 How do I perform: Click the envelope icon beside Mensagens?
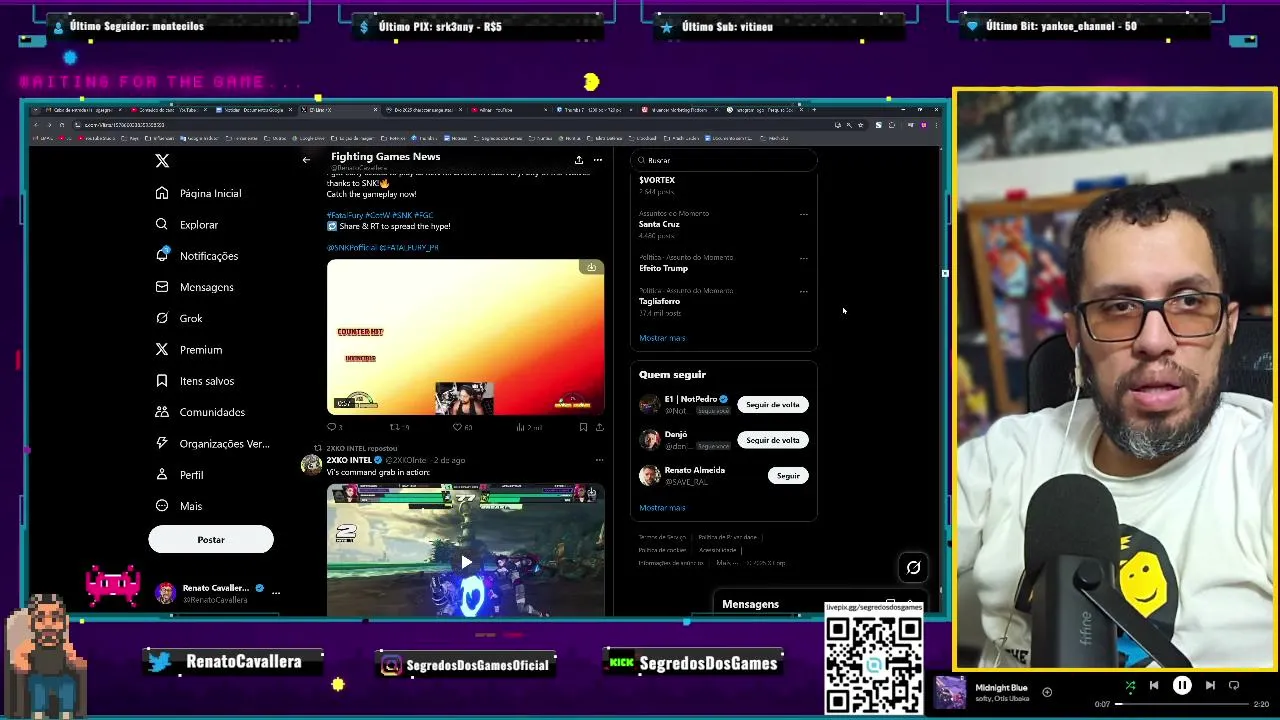coord(162,287)
